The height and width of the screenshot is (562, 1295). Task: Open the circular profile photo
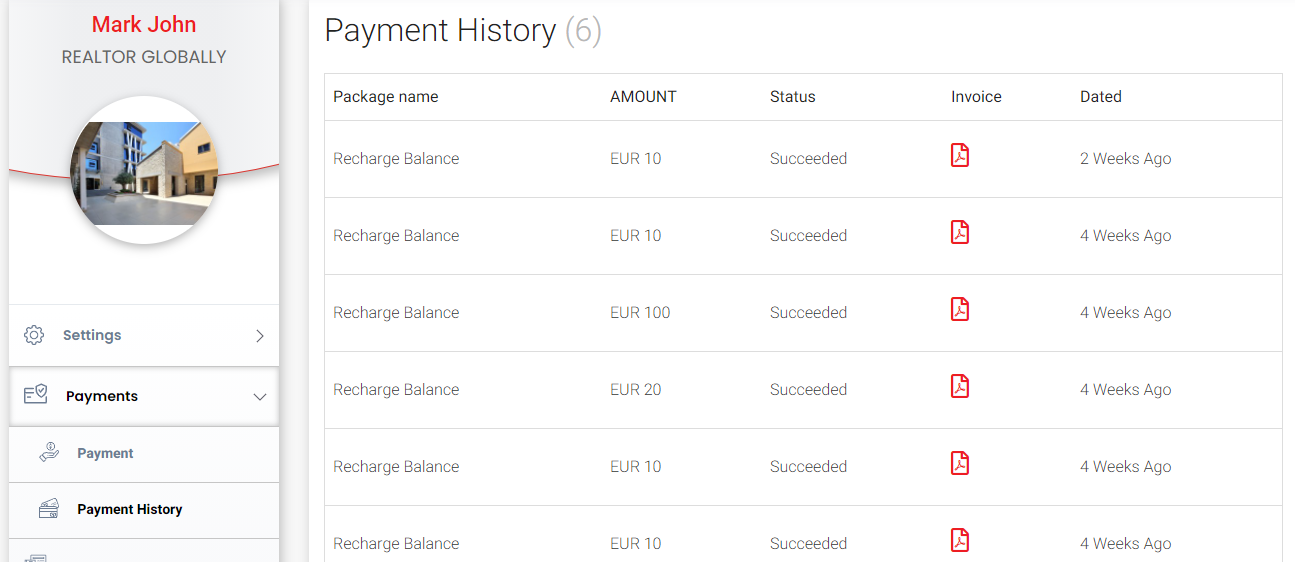[144, 170]
